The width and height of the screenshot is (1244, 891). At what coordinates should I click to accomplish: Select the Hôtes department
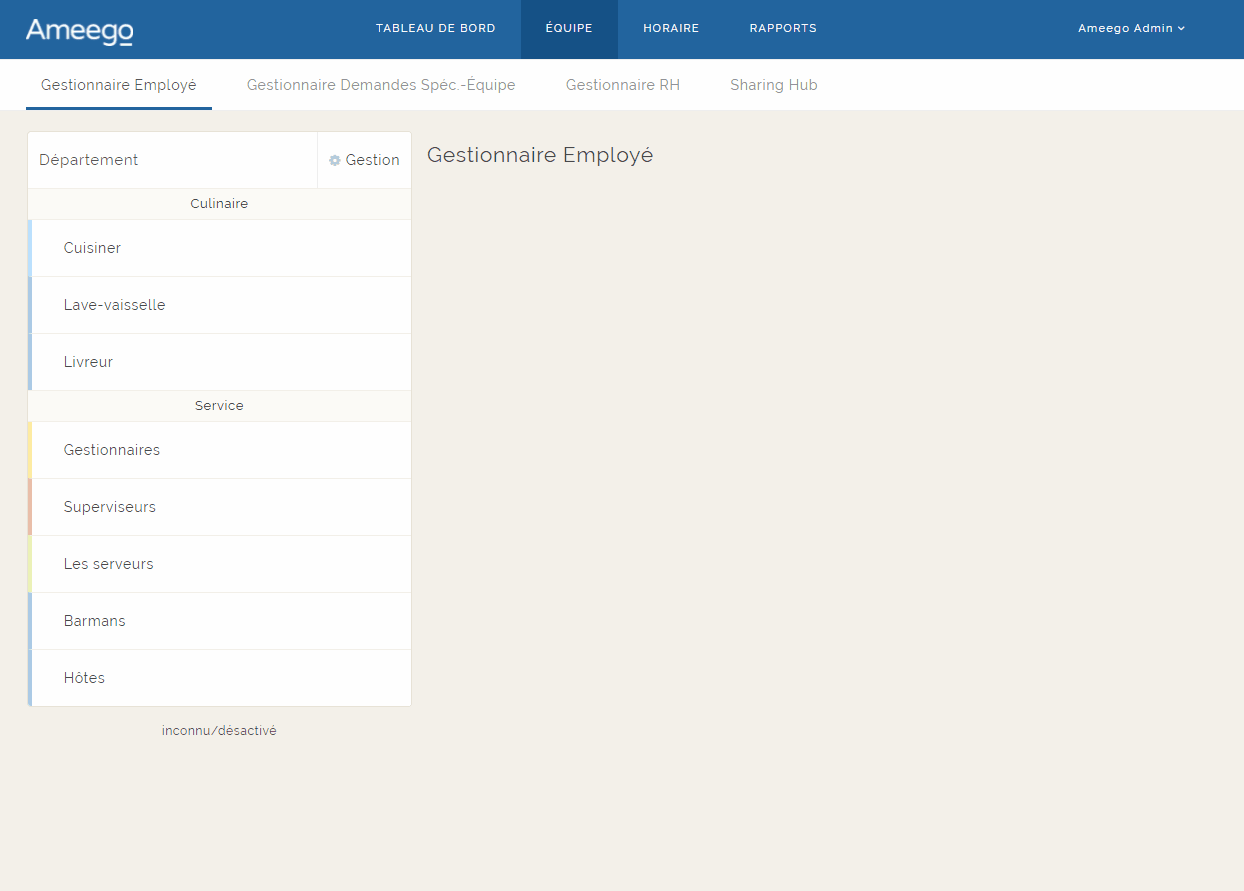pyautogui.click(x=84, y=678)
